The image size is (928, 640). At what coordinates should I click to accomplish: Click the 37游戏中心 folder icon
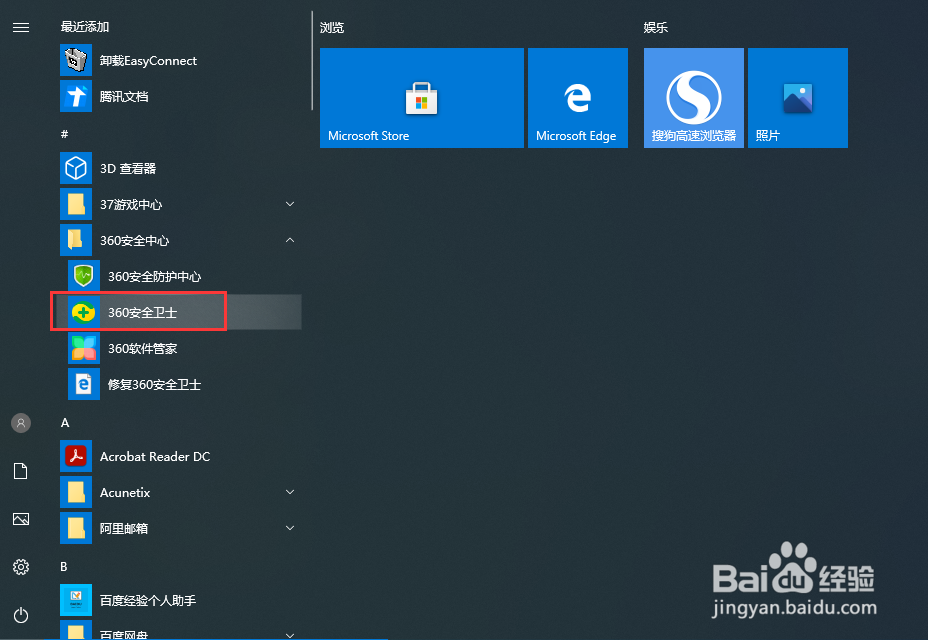(x=76, y=204)
